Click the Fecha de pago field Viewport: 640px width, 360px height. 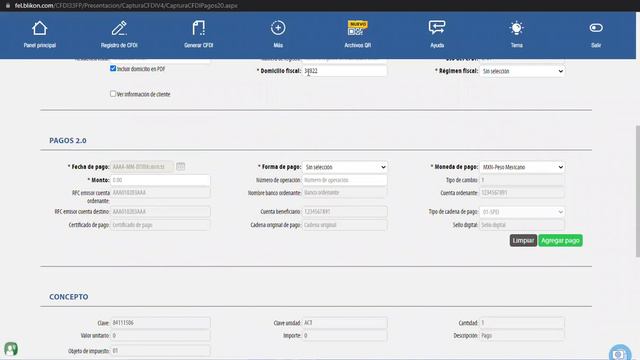click(142, 167)
